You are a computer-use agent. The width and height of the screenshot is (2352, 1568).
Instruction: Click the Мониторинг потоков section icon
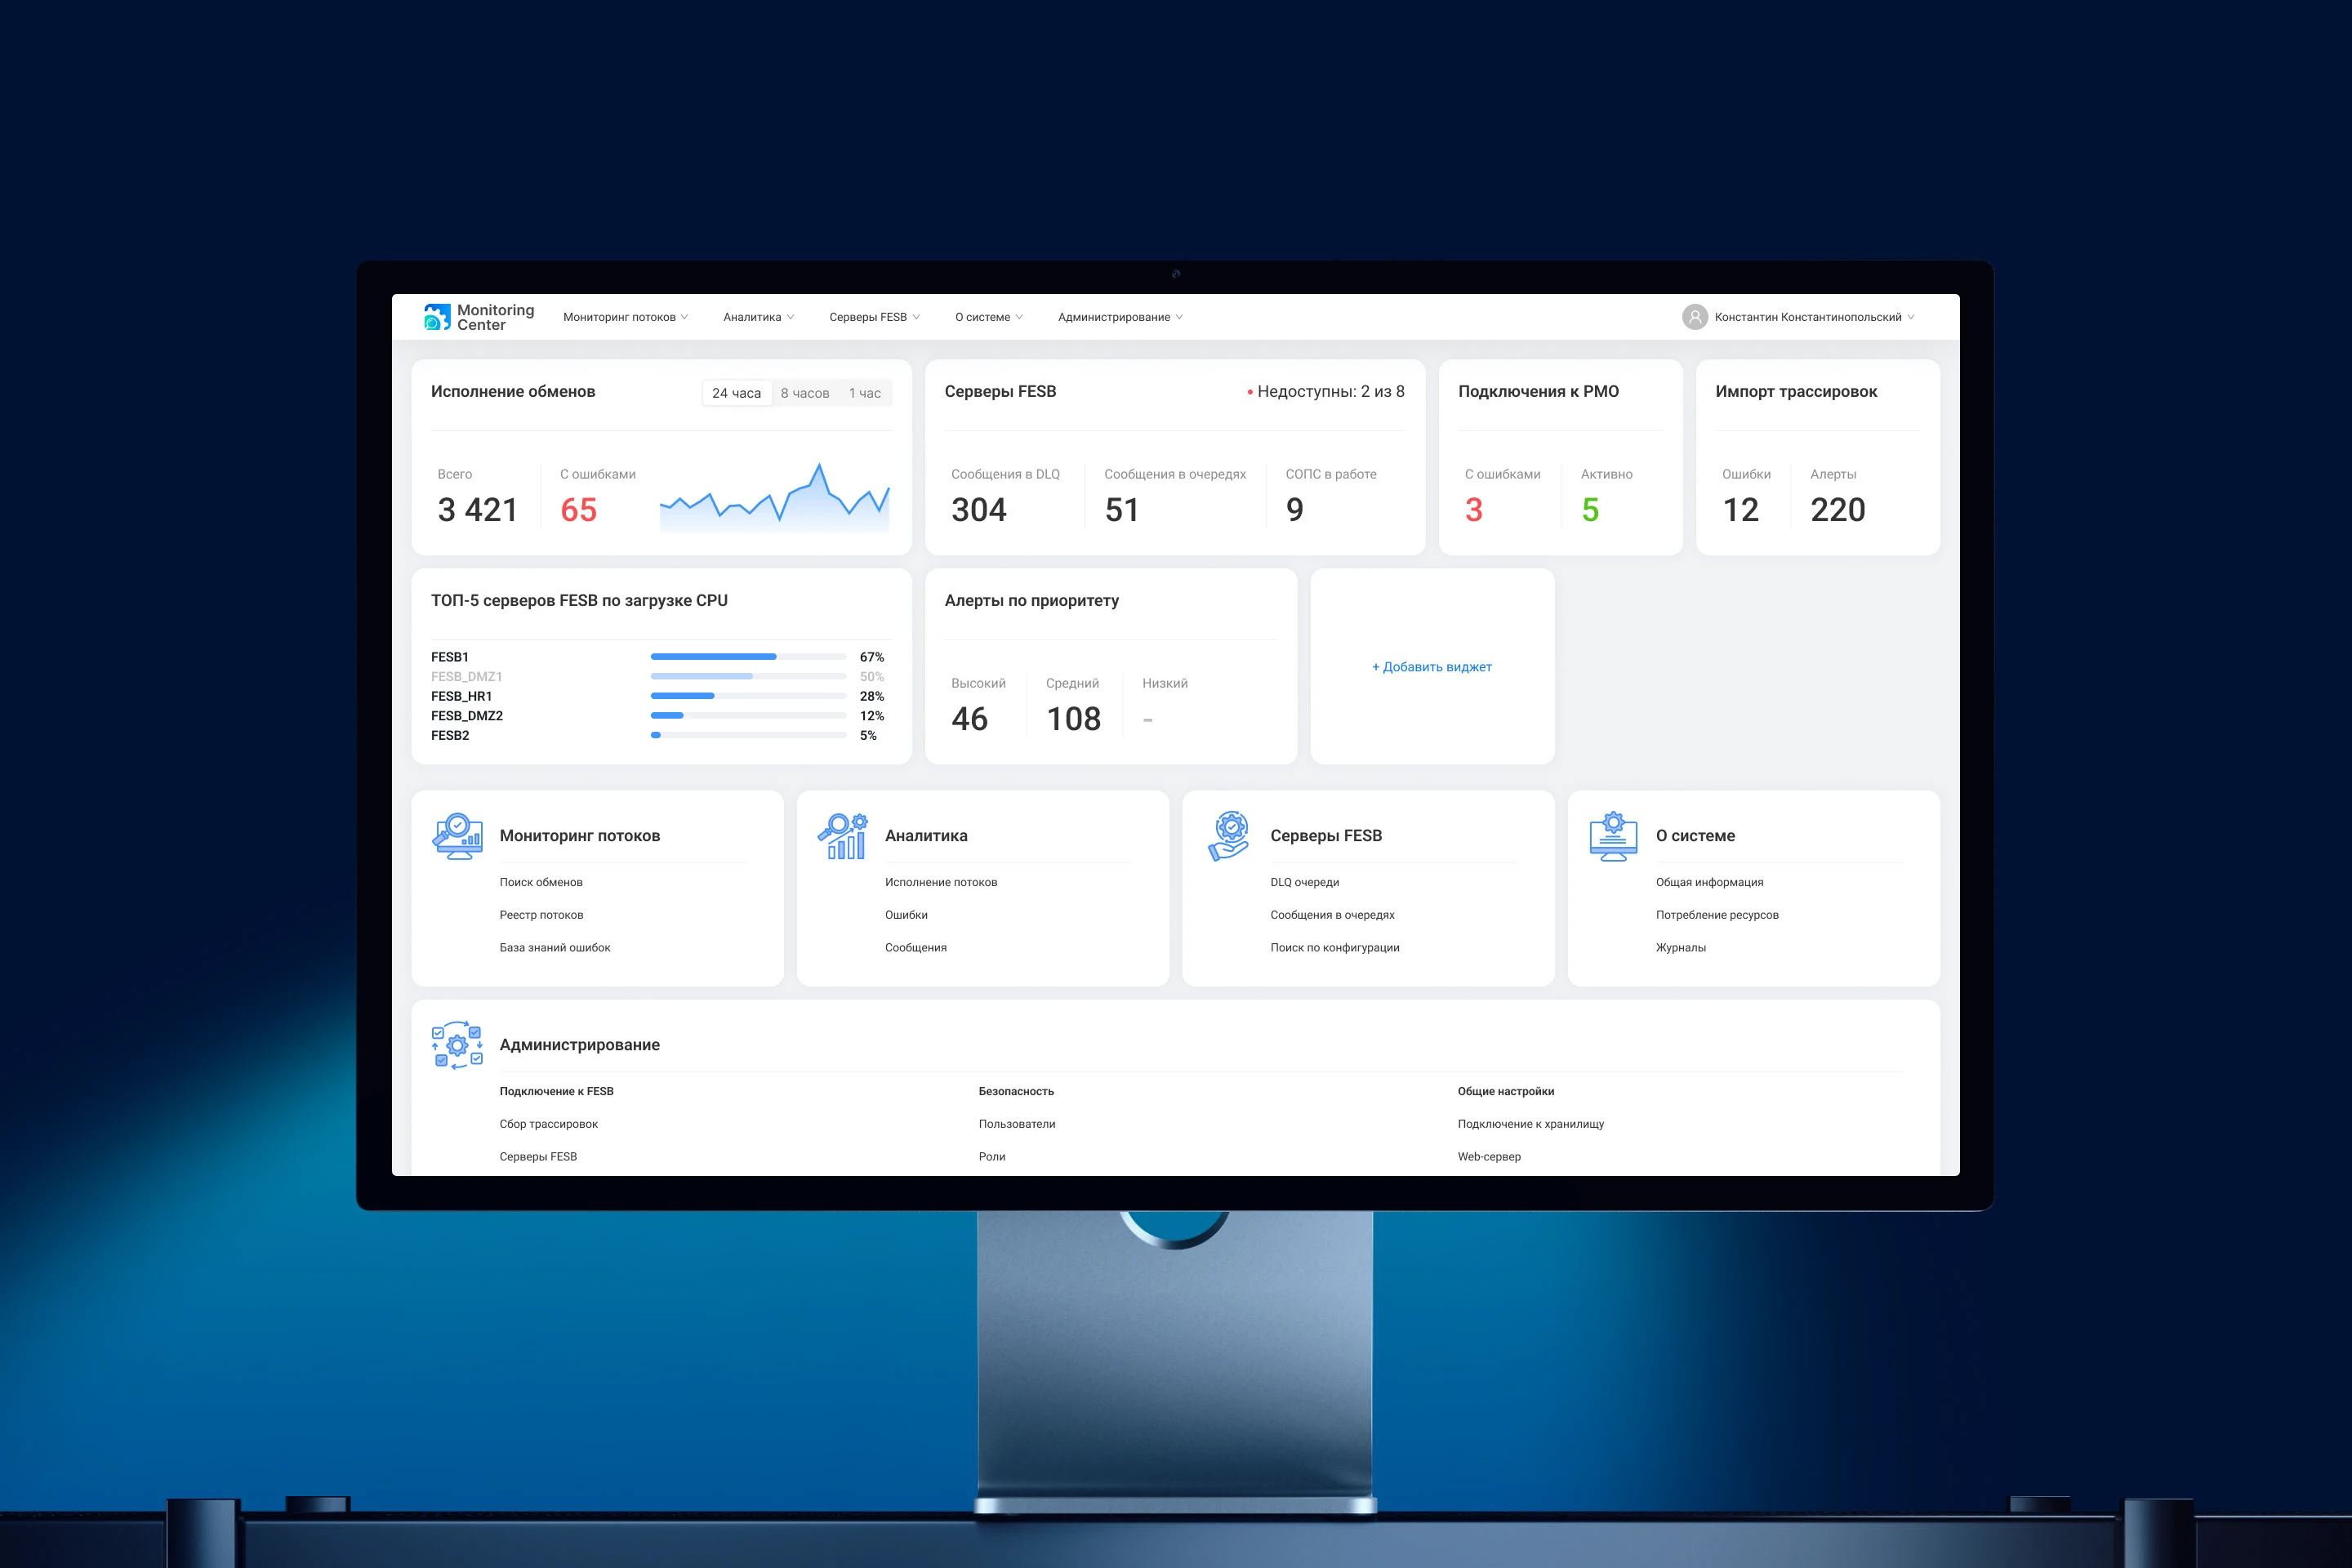click(458, 836)
